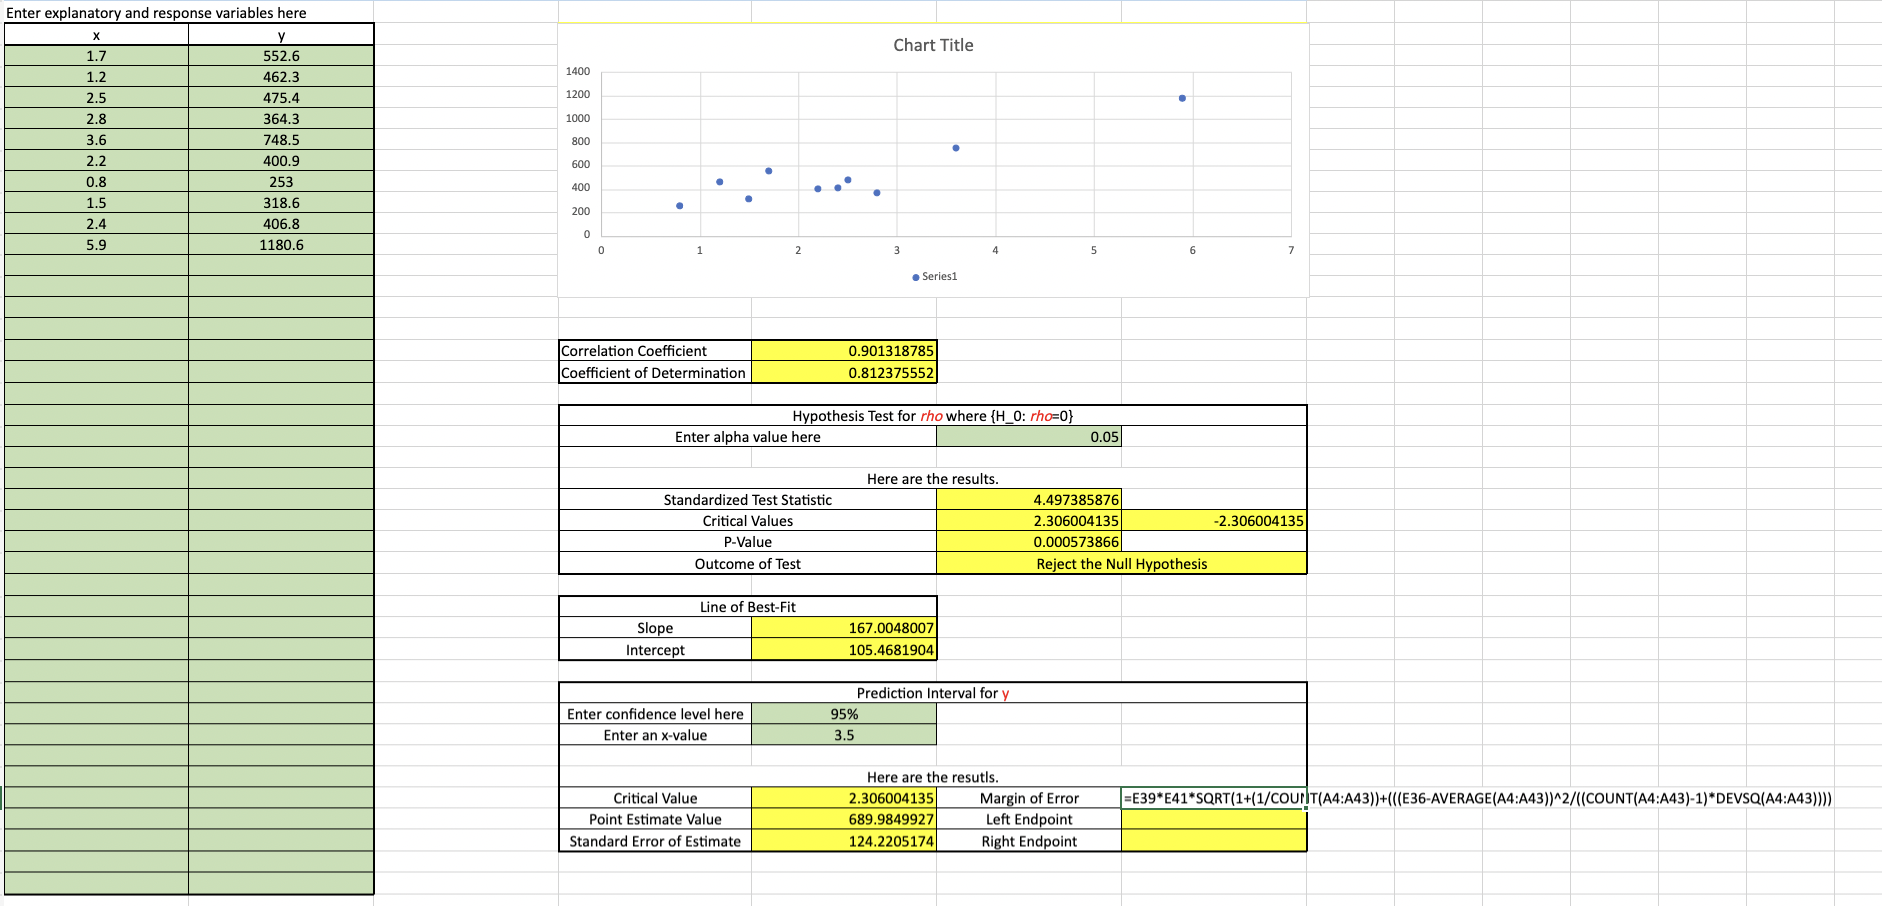The width and height of the screenshot is (1882, 906).
Task: Select the y cell showing 253
Action: point(281,182)
